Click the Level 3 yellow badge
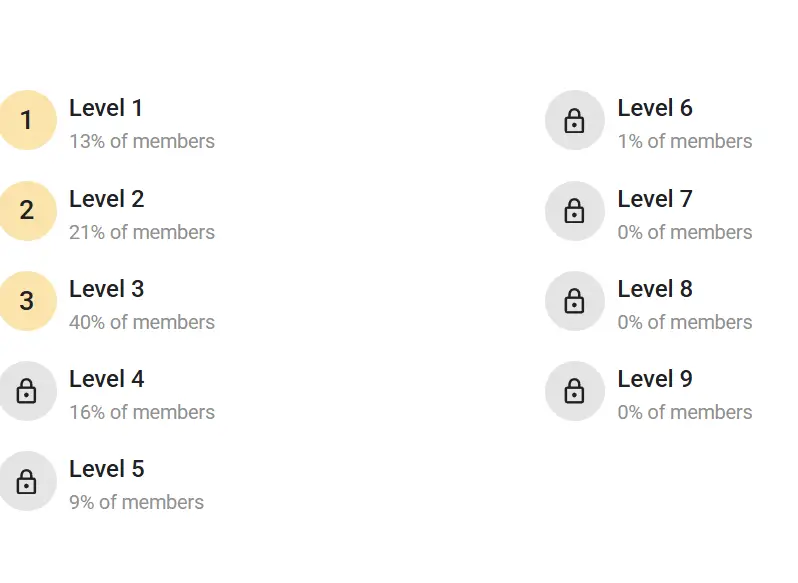 (26, 301)
